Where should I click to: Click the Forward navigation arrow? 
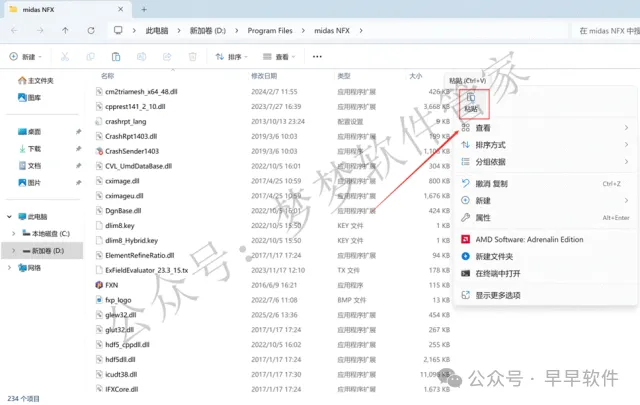point(40,30)
